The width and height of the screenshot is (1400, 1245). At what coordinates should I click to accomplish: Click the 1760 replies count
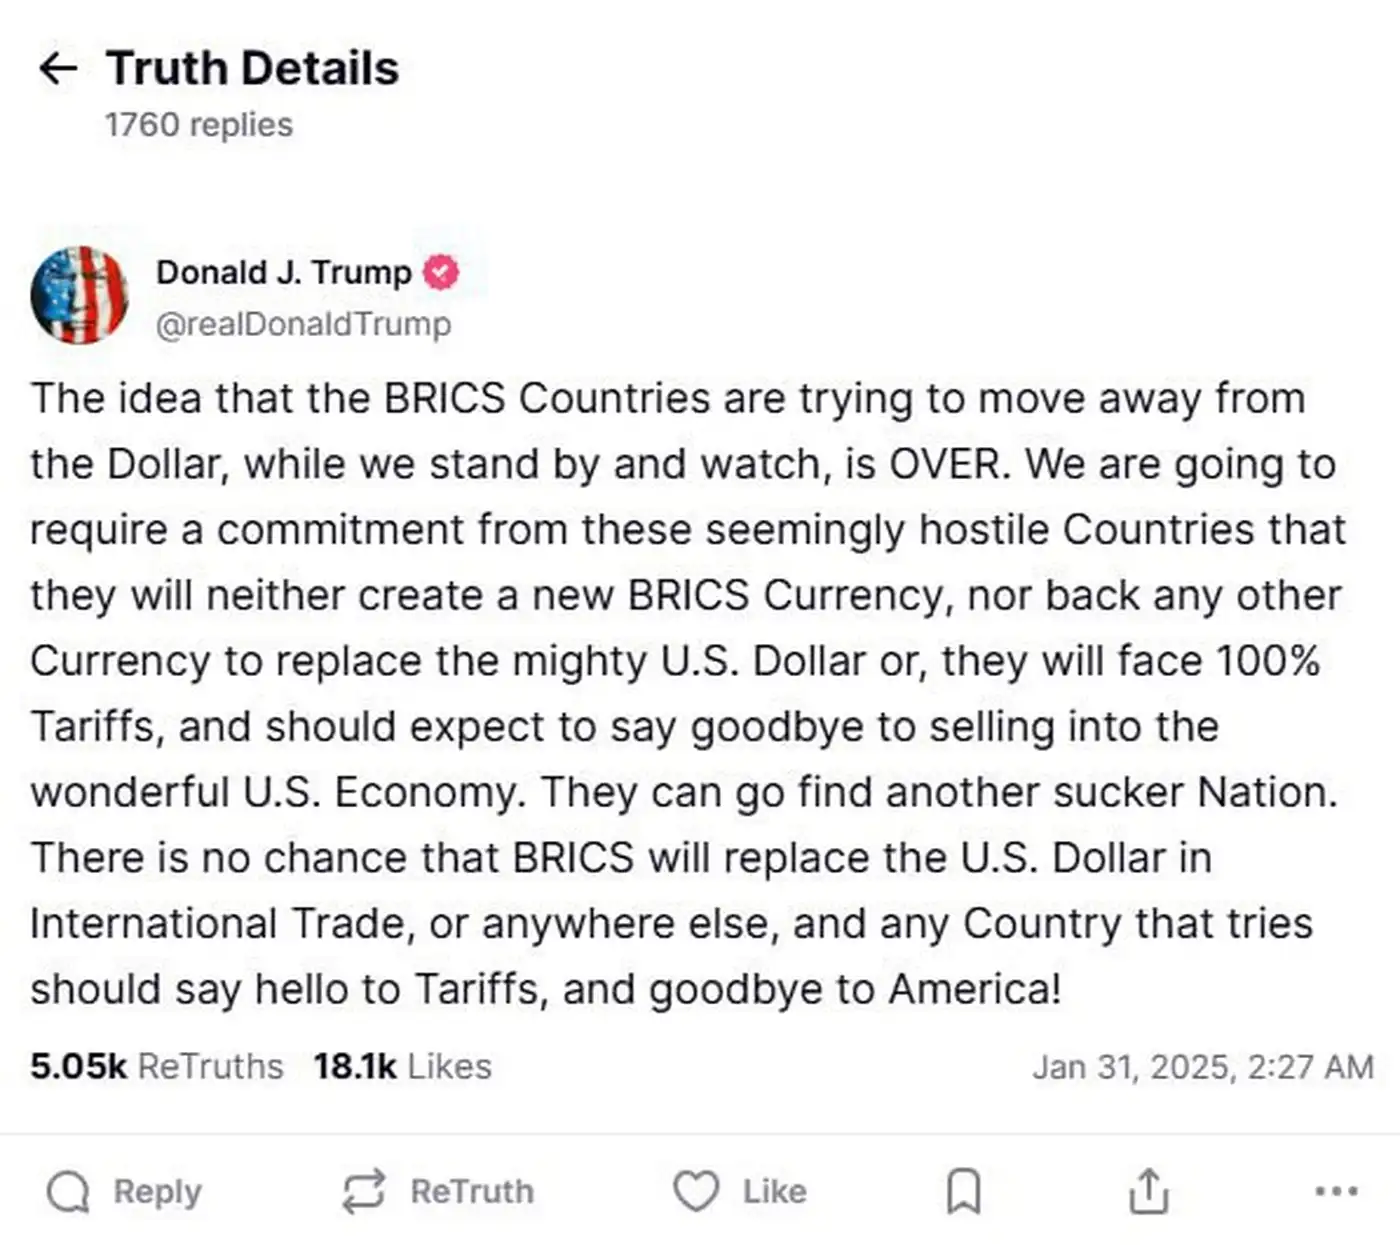(199, 125)
